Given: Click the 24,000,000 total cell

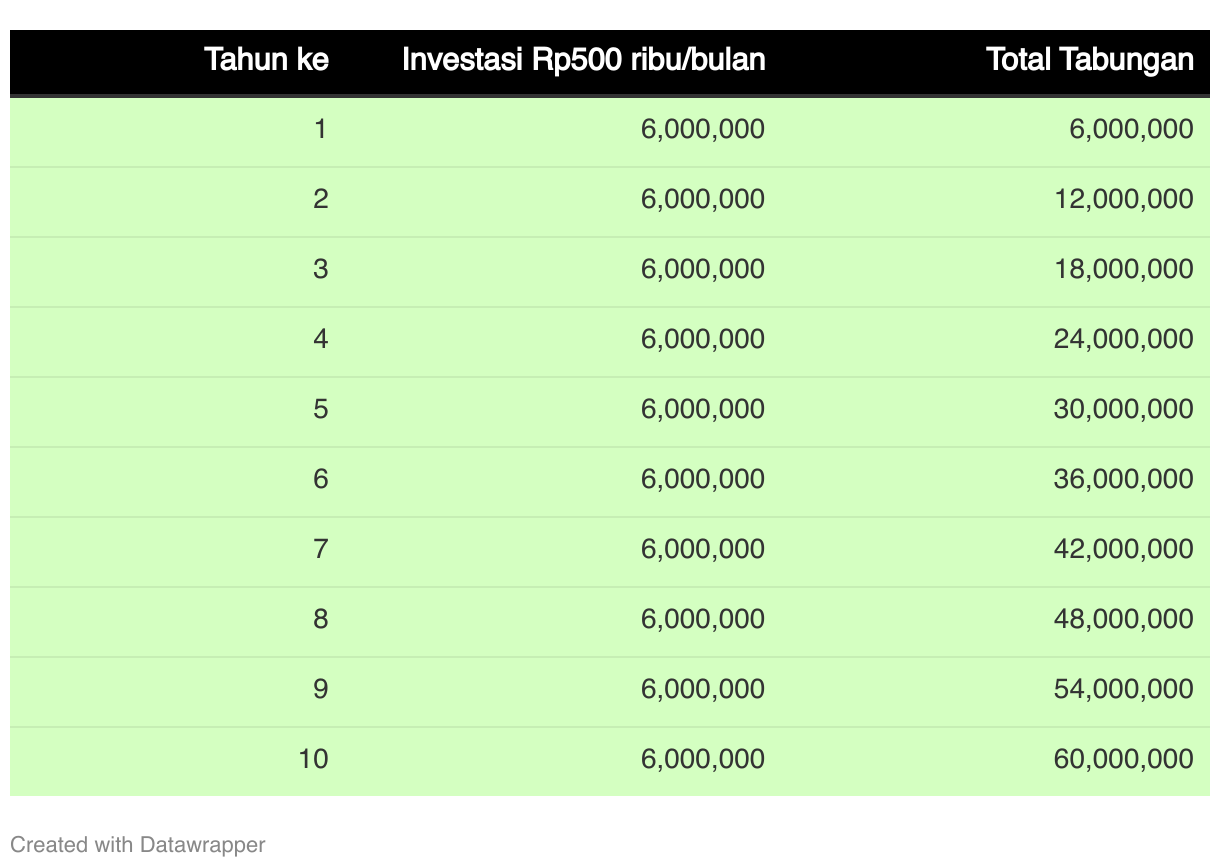Looking at the screenshot, I should coord(1123,339).
